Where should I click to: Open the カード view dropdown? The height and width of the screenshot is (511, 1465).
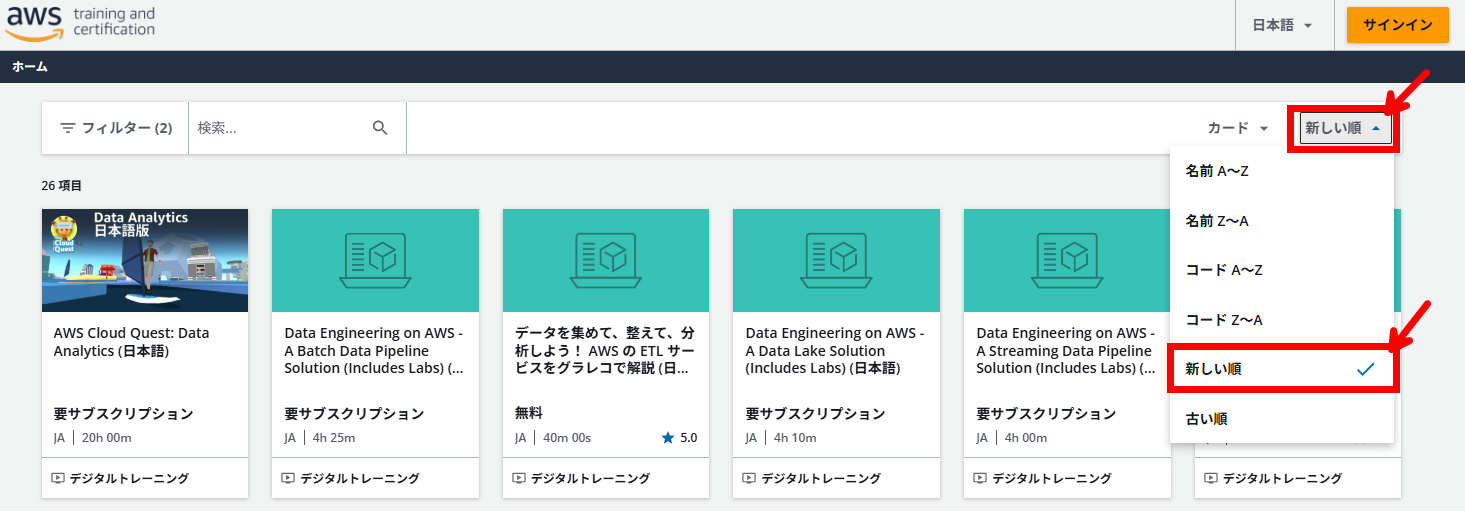click(x=1238, y=128)
